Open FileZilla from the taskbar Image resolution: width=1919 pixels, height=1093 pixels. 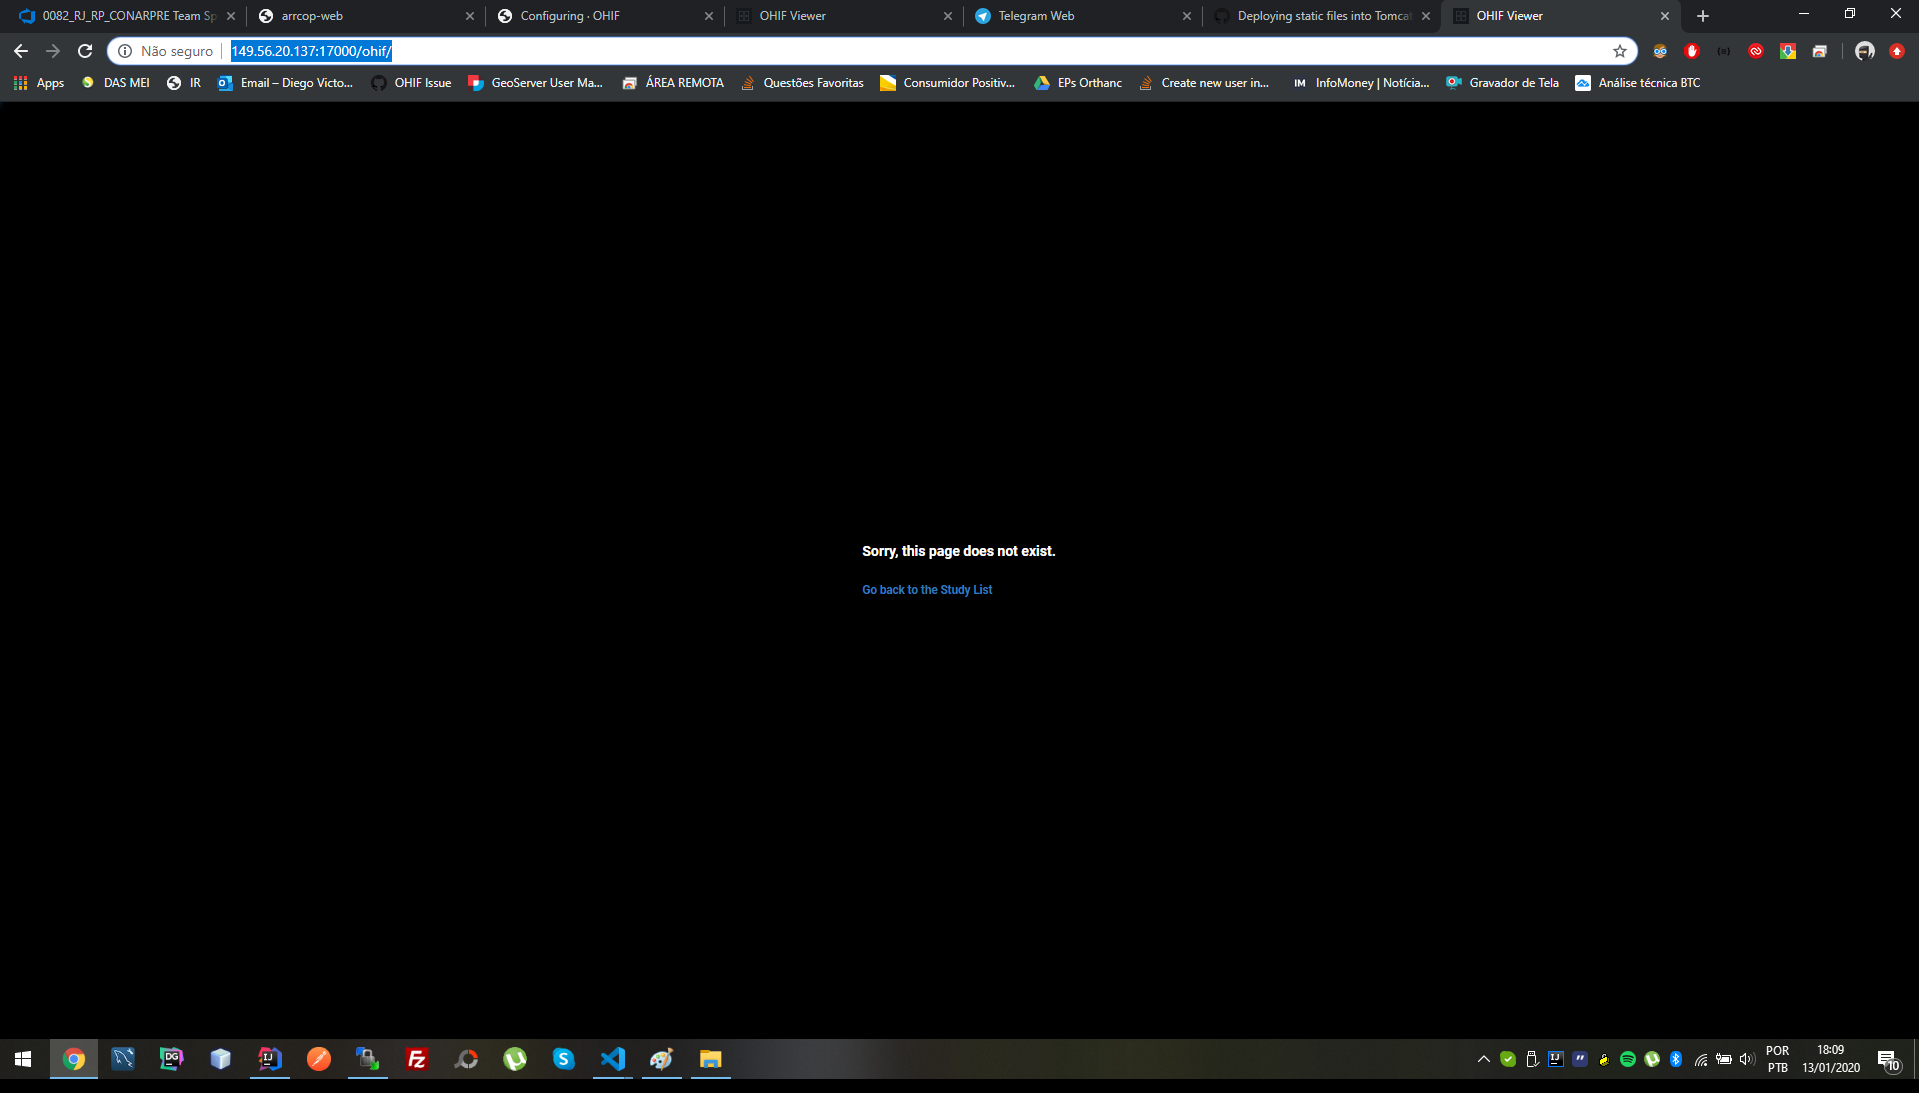click(x=417, y=1059)
